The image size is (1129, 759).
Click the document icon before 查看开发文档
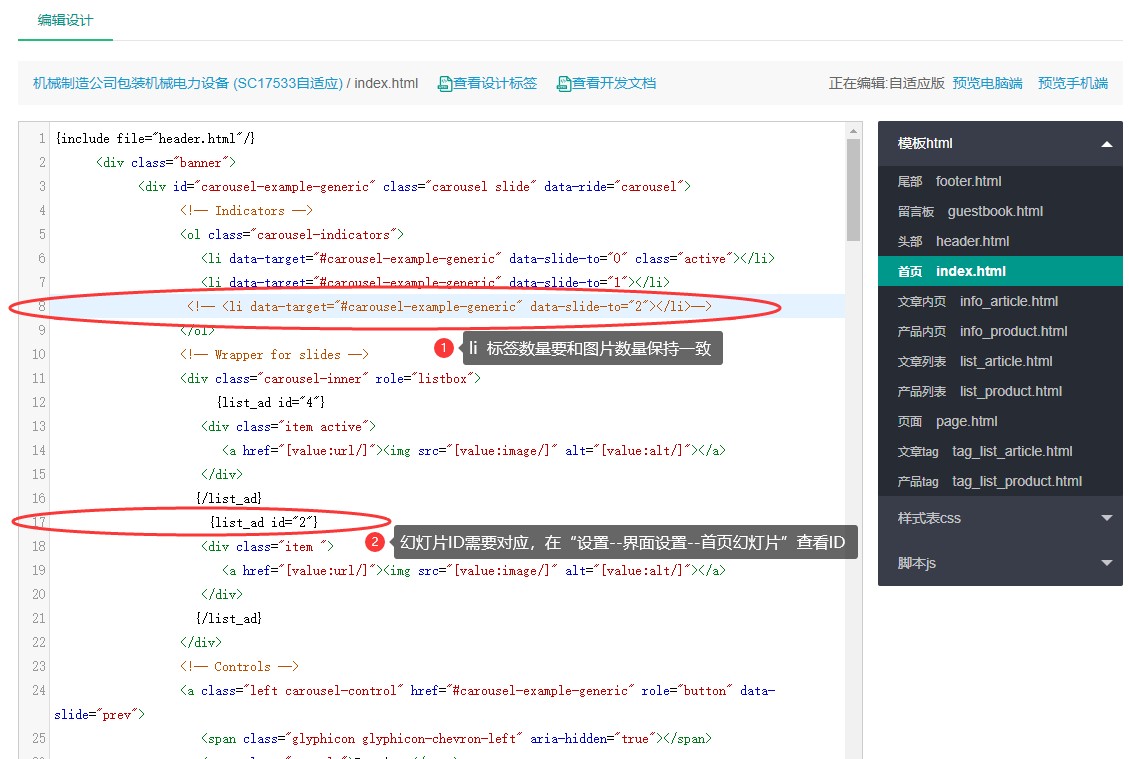(x=562, y=84)
